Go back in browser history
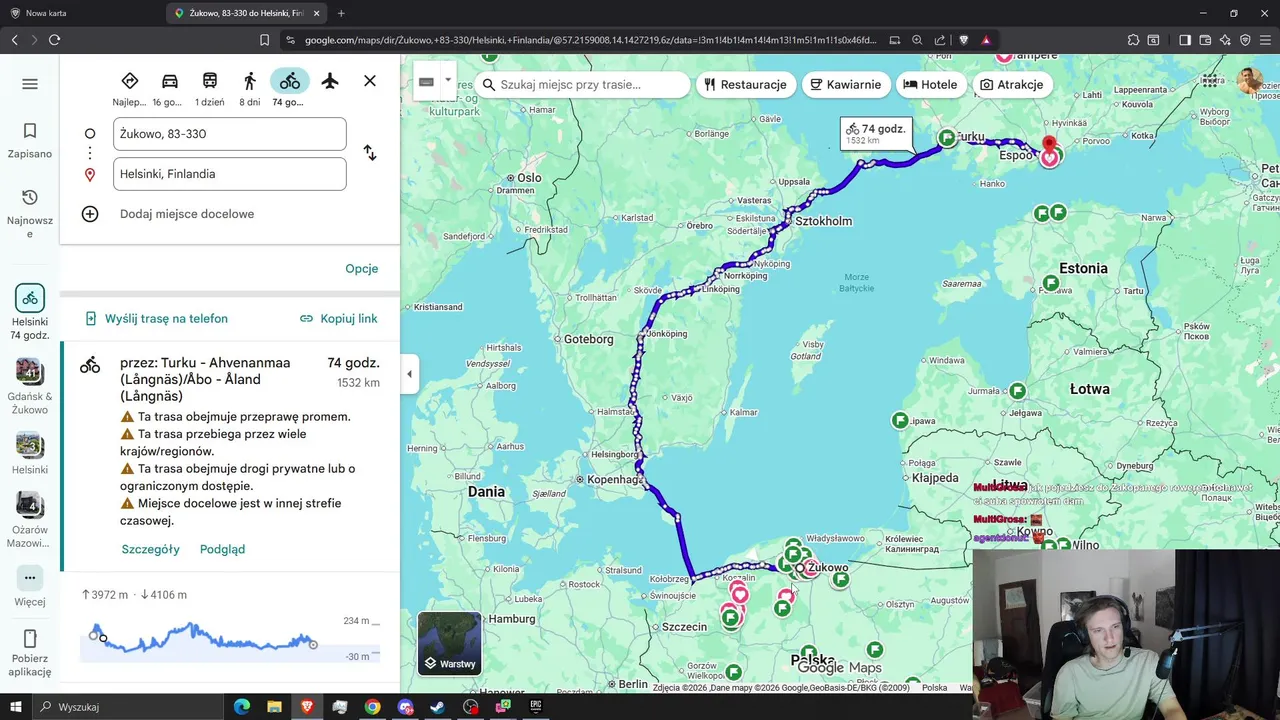The image size is (1280, 720). point(14,40)
